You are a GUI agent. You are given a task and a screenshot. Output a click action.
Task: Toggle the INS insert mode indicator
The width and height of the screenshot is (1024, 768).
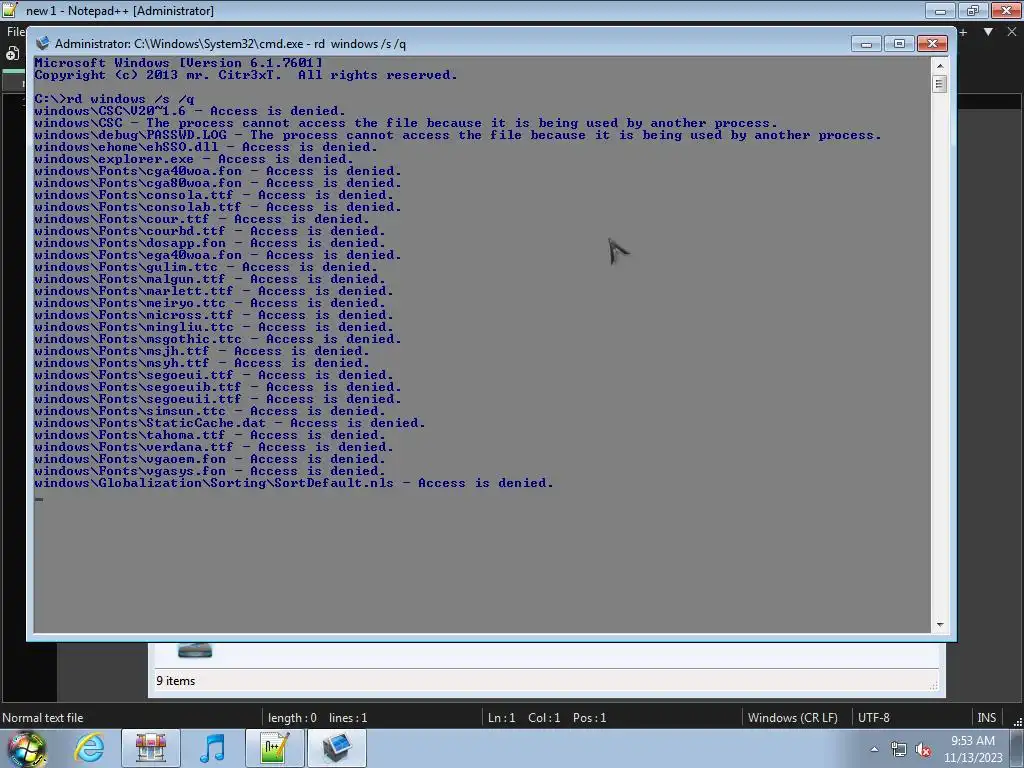(987, 718)
